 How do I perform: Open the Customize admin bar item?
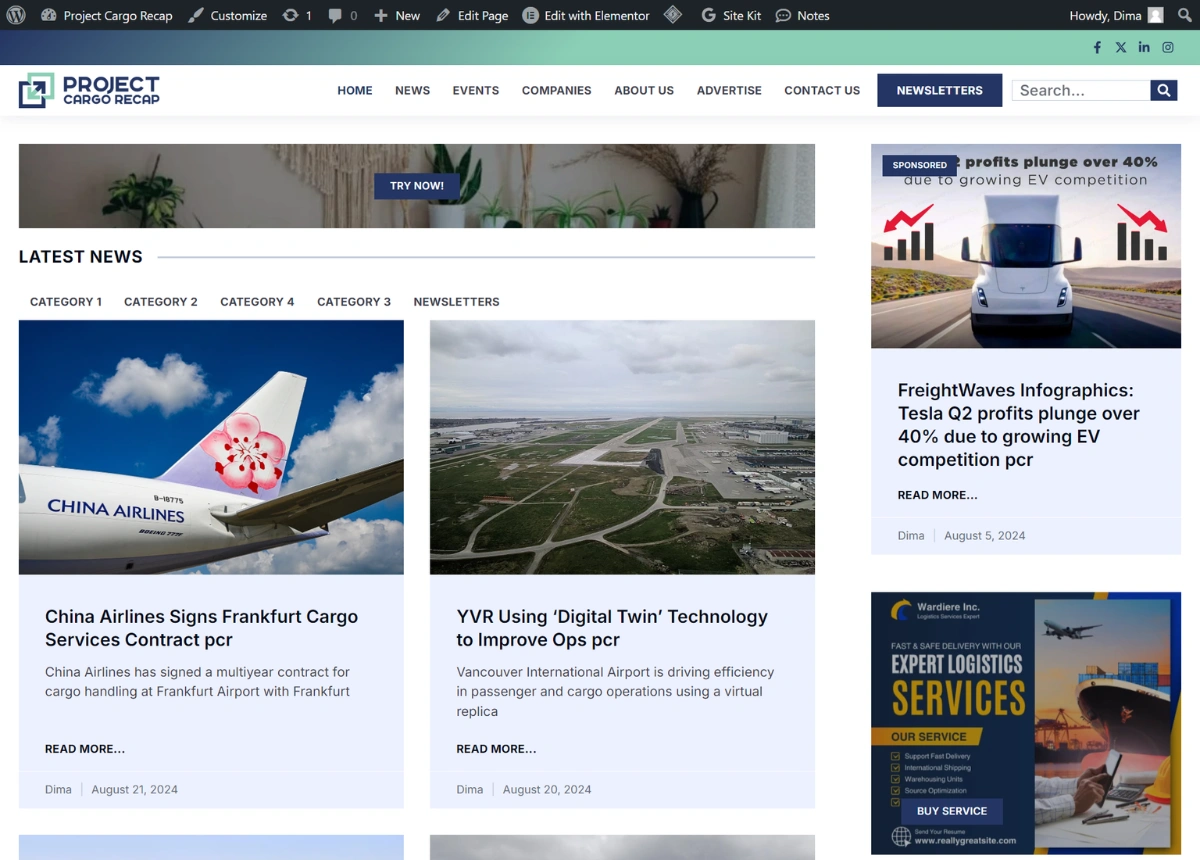(228, 15)
